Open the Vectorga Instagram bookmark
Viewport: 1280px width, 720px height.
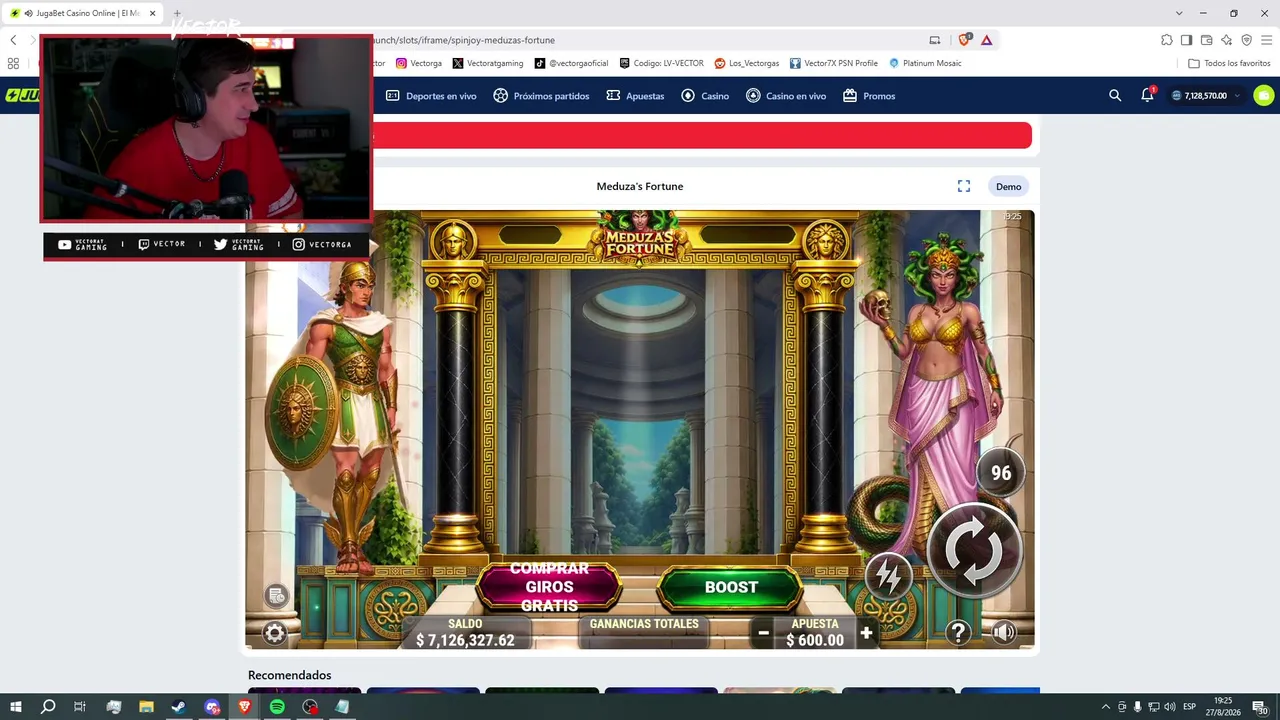[x=419, y=63]
